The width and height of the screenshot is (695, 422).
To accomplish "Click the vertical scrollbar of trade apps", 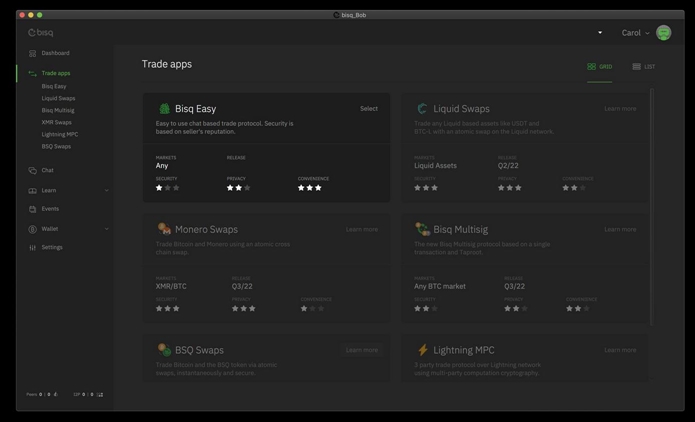I will tap(652, 207).
